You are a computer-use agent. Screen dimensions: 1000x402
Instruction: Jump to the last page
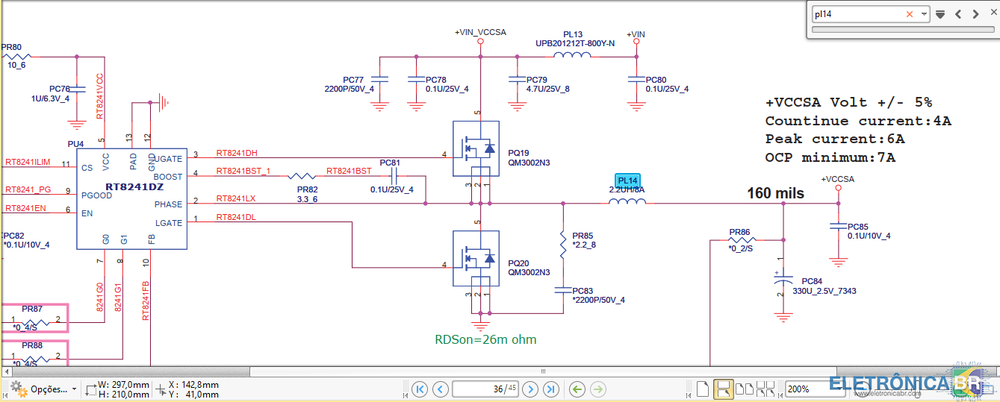[551, 388]
